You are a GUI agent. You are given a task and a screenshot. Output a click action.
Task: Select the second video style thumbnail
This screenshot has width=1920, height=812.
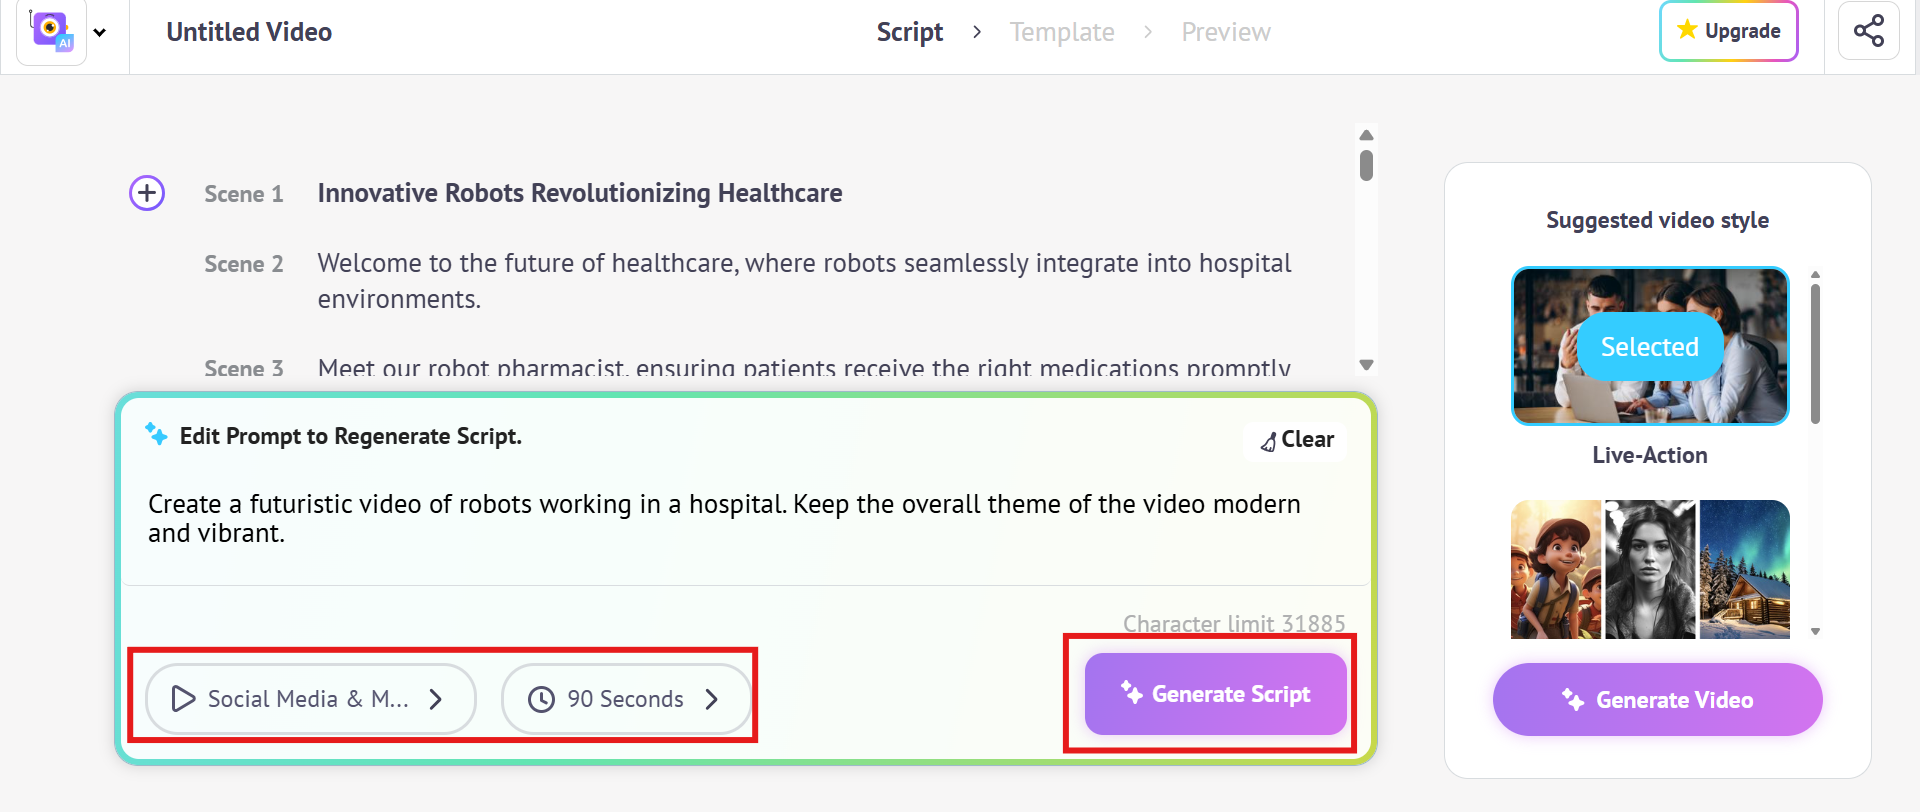coord(1650,569)
